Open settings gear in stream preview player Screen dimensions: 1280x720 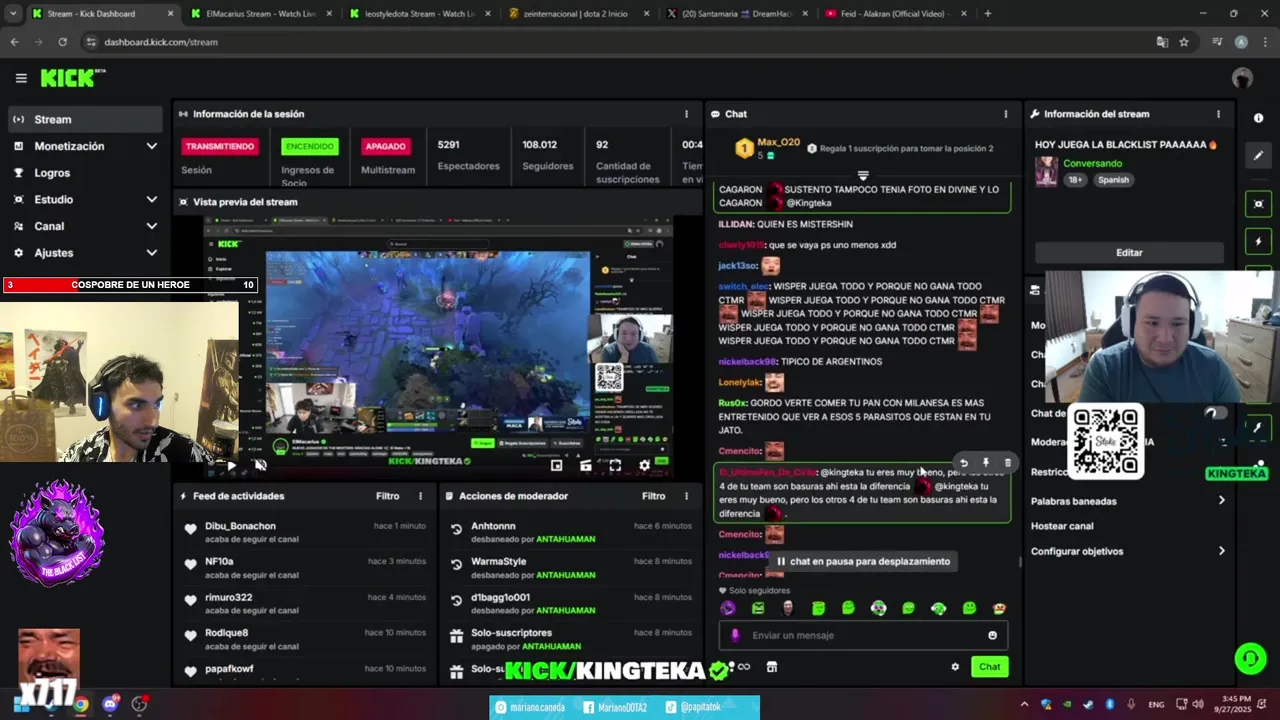click(x=644, y=465)
